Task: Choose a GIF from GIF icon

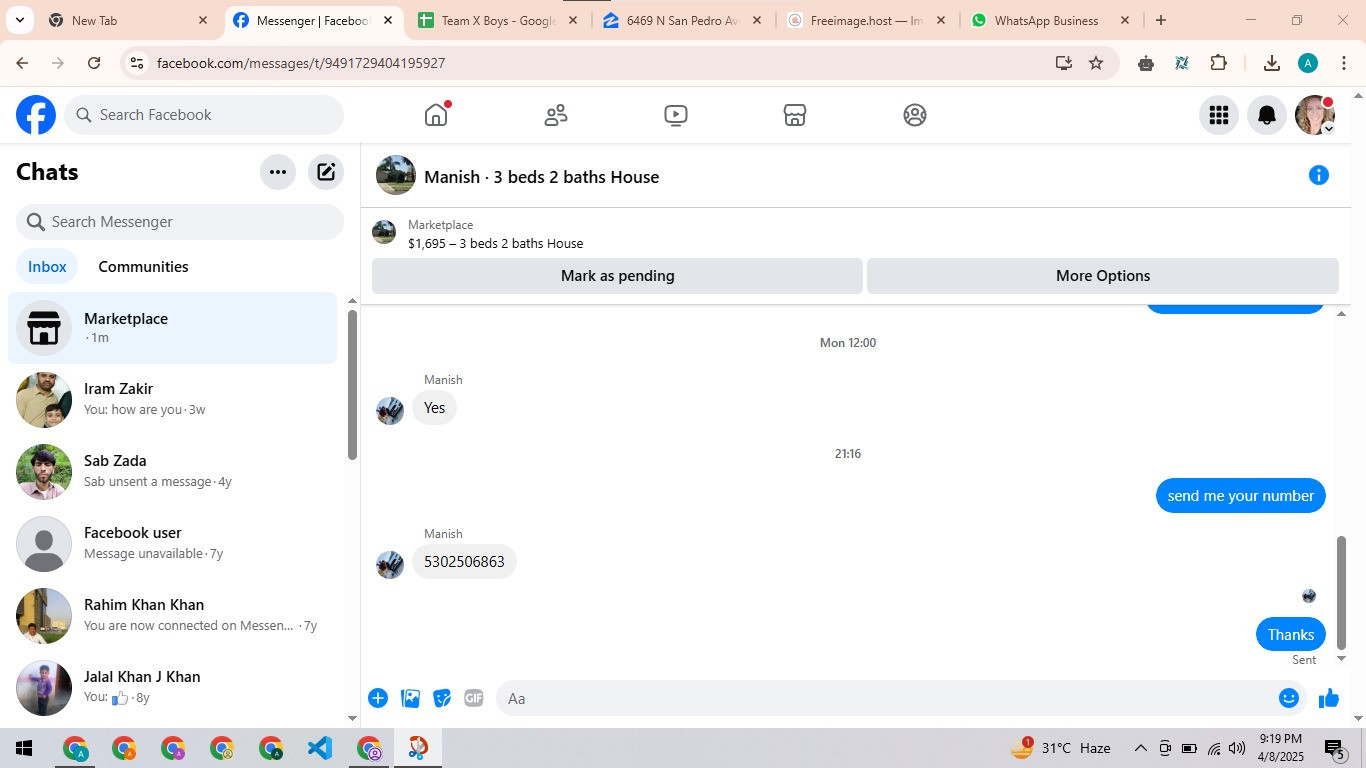Action: [474, 698]
